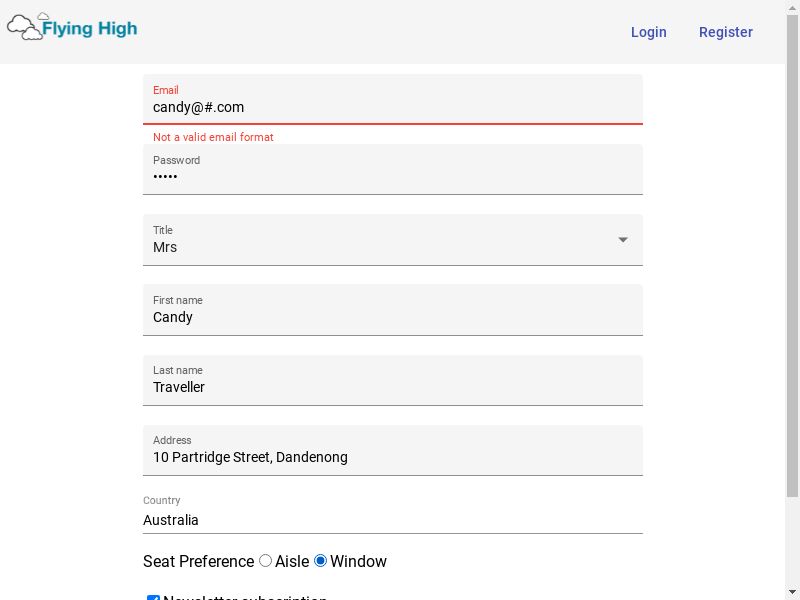Viewport: 800px width, 600px height.
Task: Click the scrollbar up arrow
Action: point(792,8)
